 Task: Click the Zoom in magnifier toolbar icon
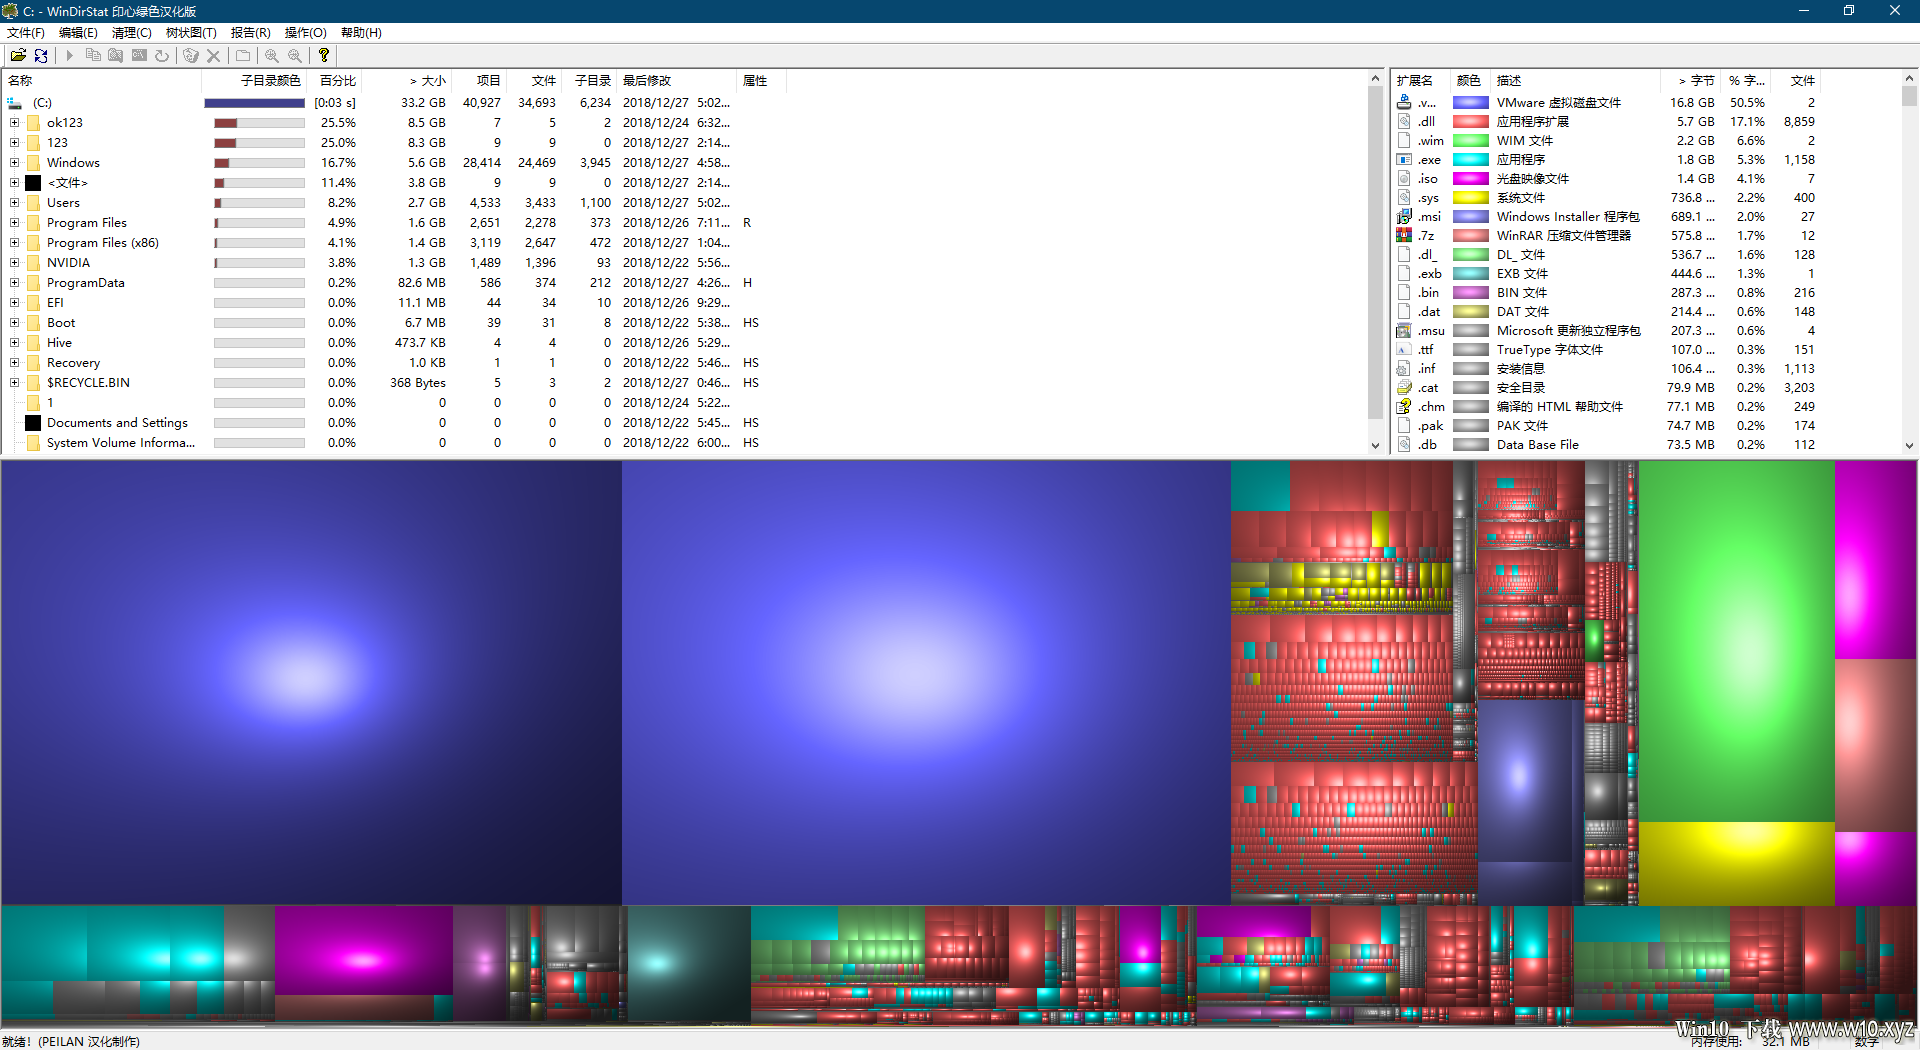pyautogui.click(x=272, y=56)
